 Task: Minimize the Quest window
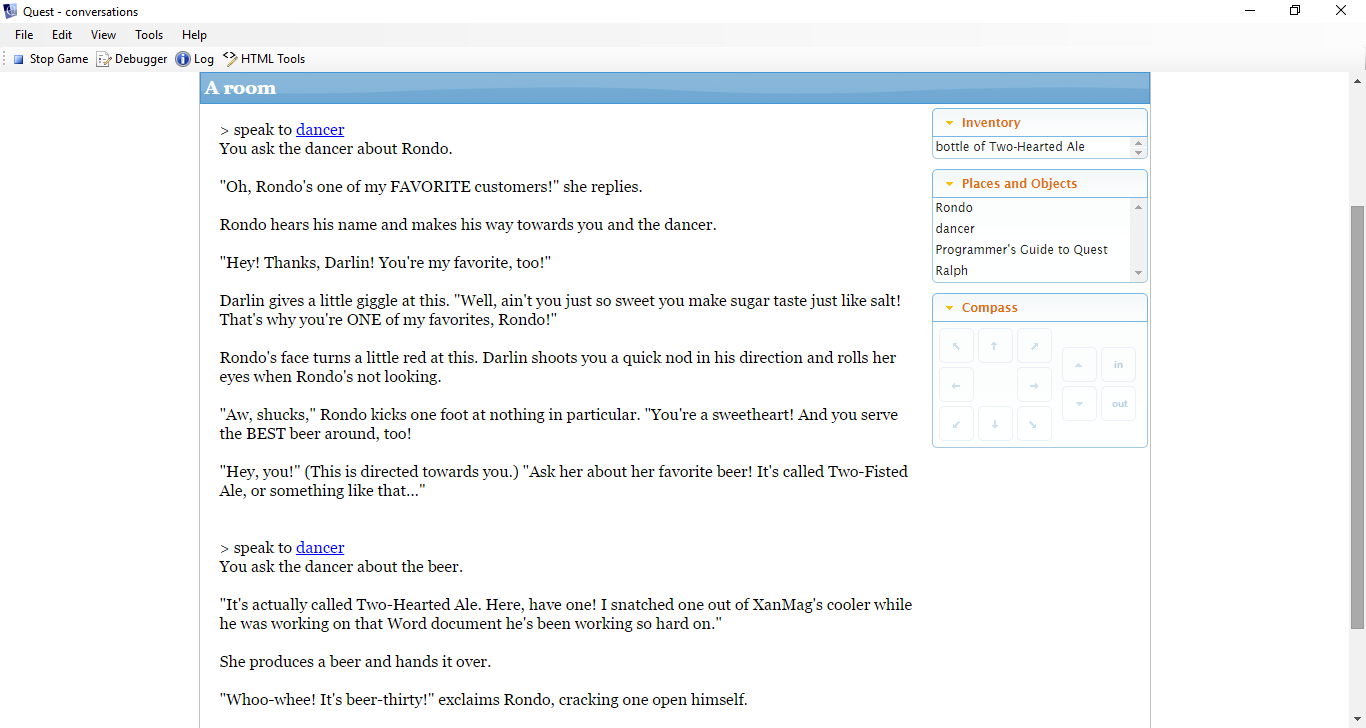pyautogui.click(x=1250, y=11)
